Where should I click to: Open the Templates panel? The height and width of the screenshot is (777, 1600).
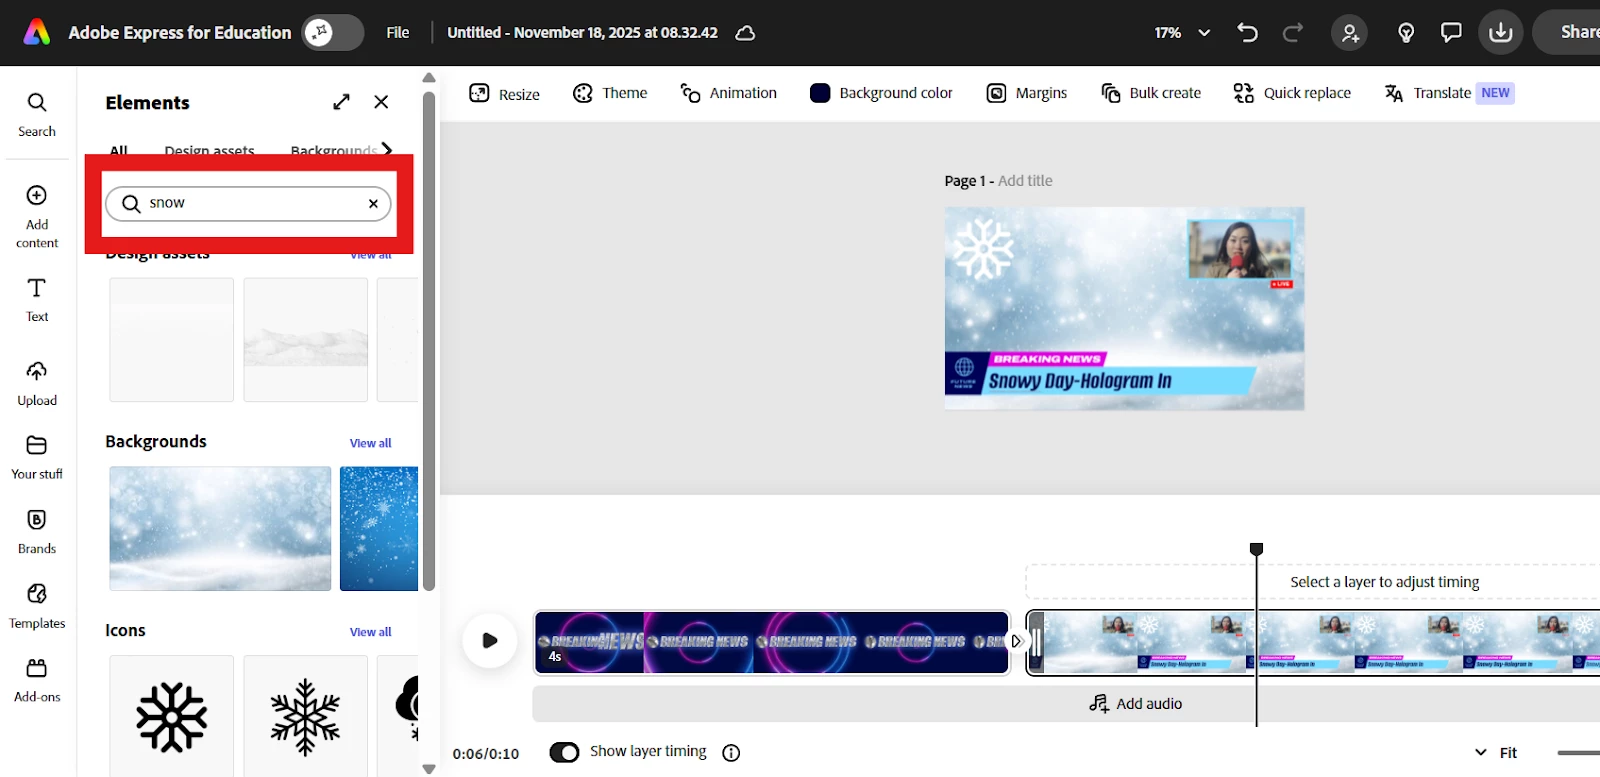pos(37,607)
